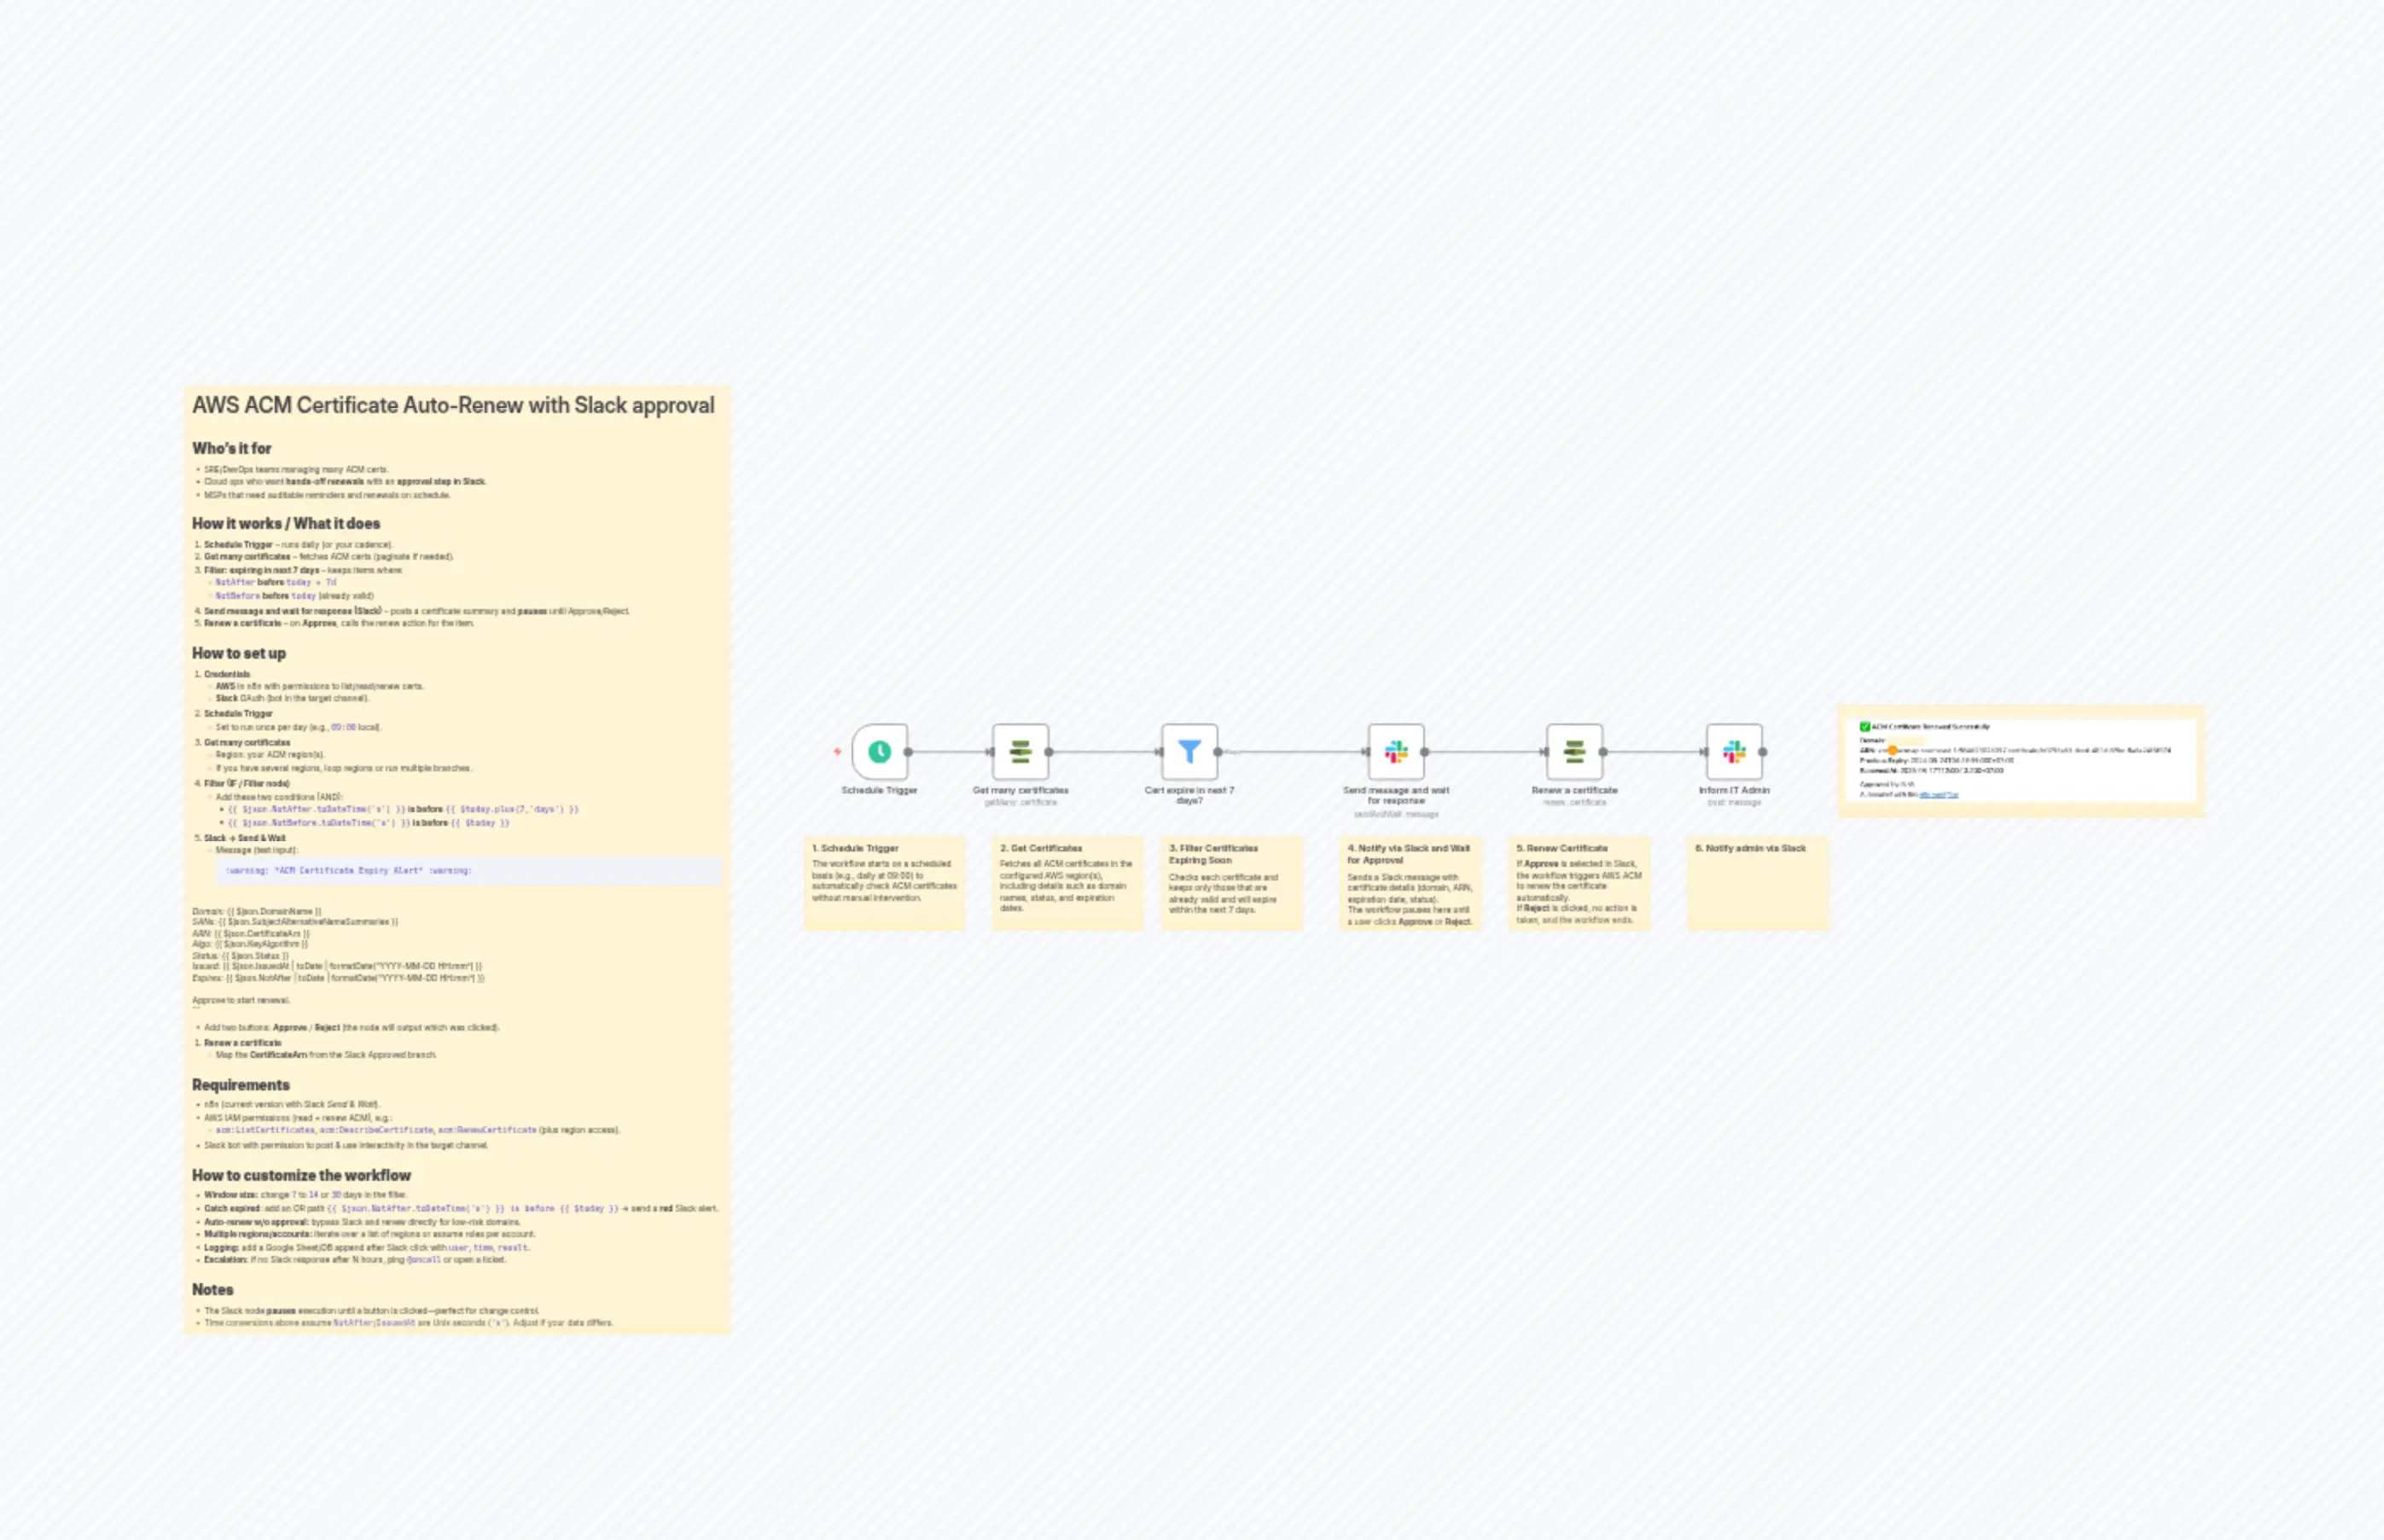
Task: Click the Slack icon on Send message and wait node
Action: point(1397,753)
